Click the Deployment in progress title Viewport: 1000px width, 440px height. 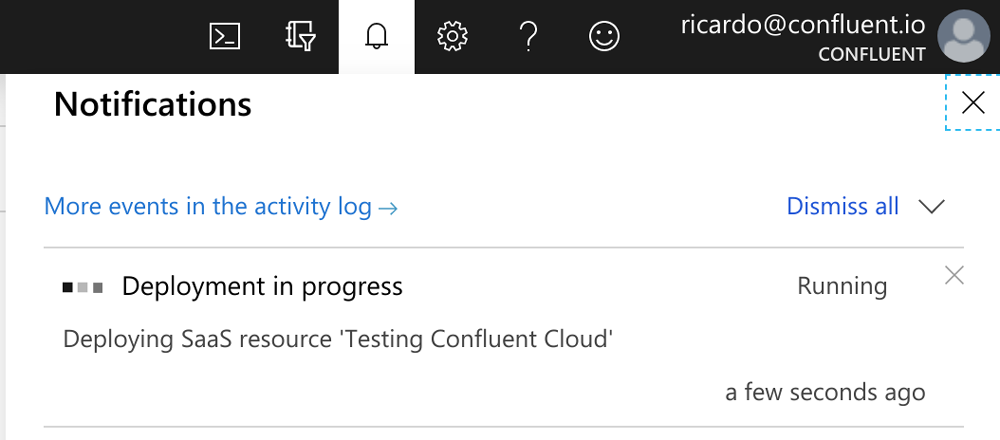click(262, 286)
